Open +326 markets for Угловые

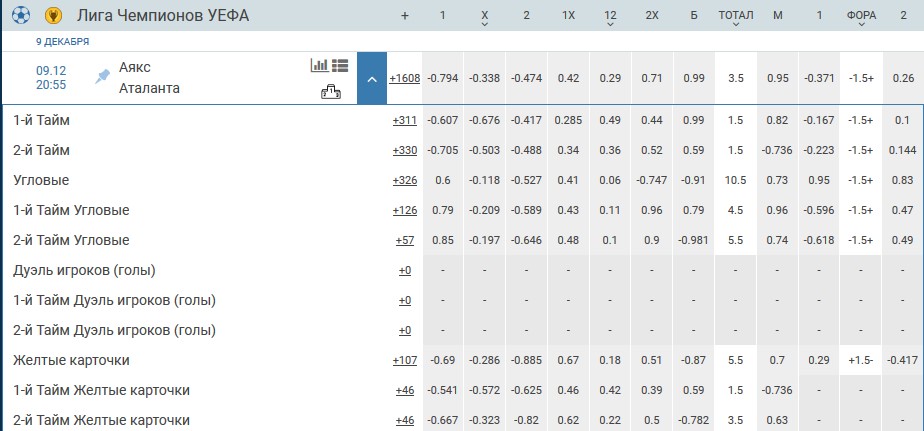pos(404,181)
